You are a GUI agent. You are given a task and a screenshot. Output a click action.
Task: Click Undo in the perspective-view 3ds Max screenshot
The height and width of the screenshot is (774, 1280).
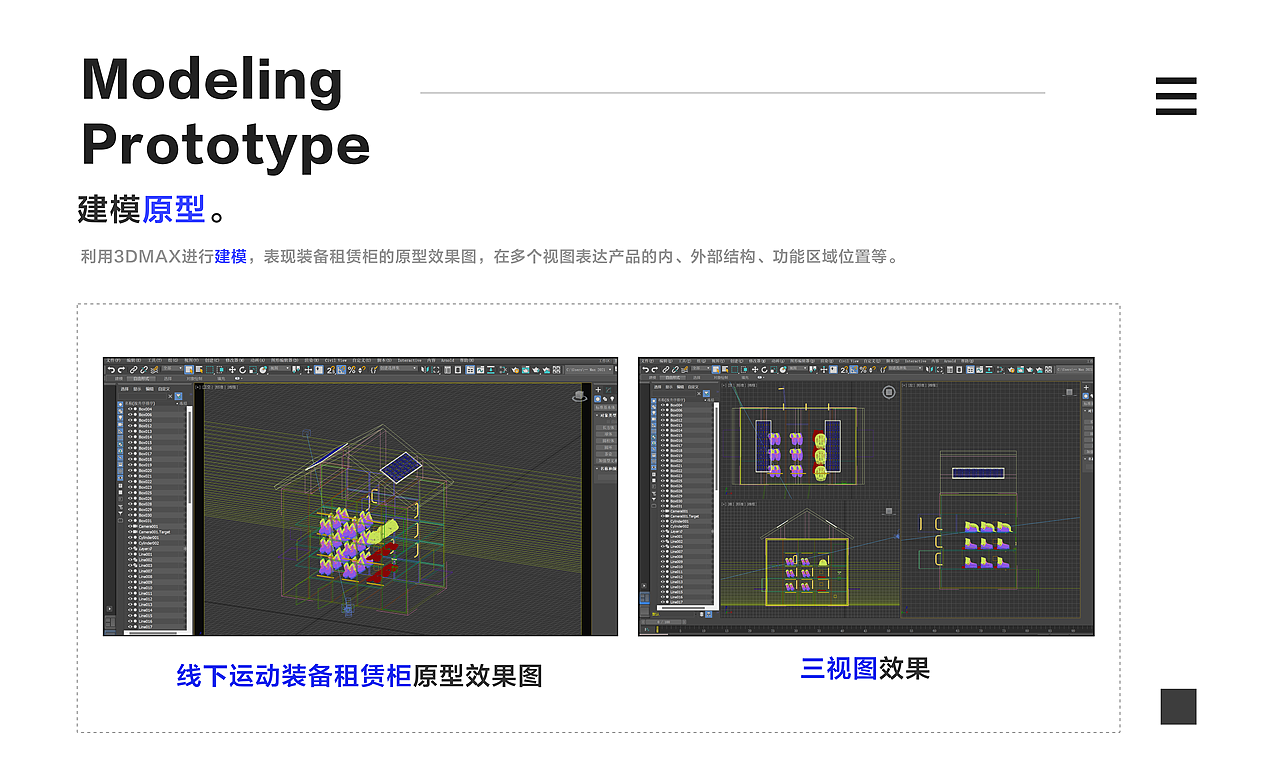(111, 370)
